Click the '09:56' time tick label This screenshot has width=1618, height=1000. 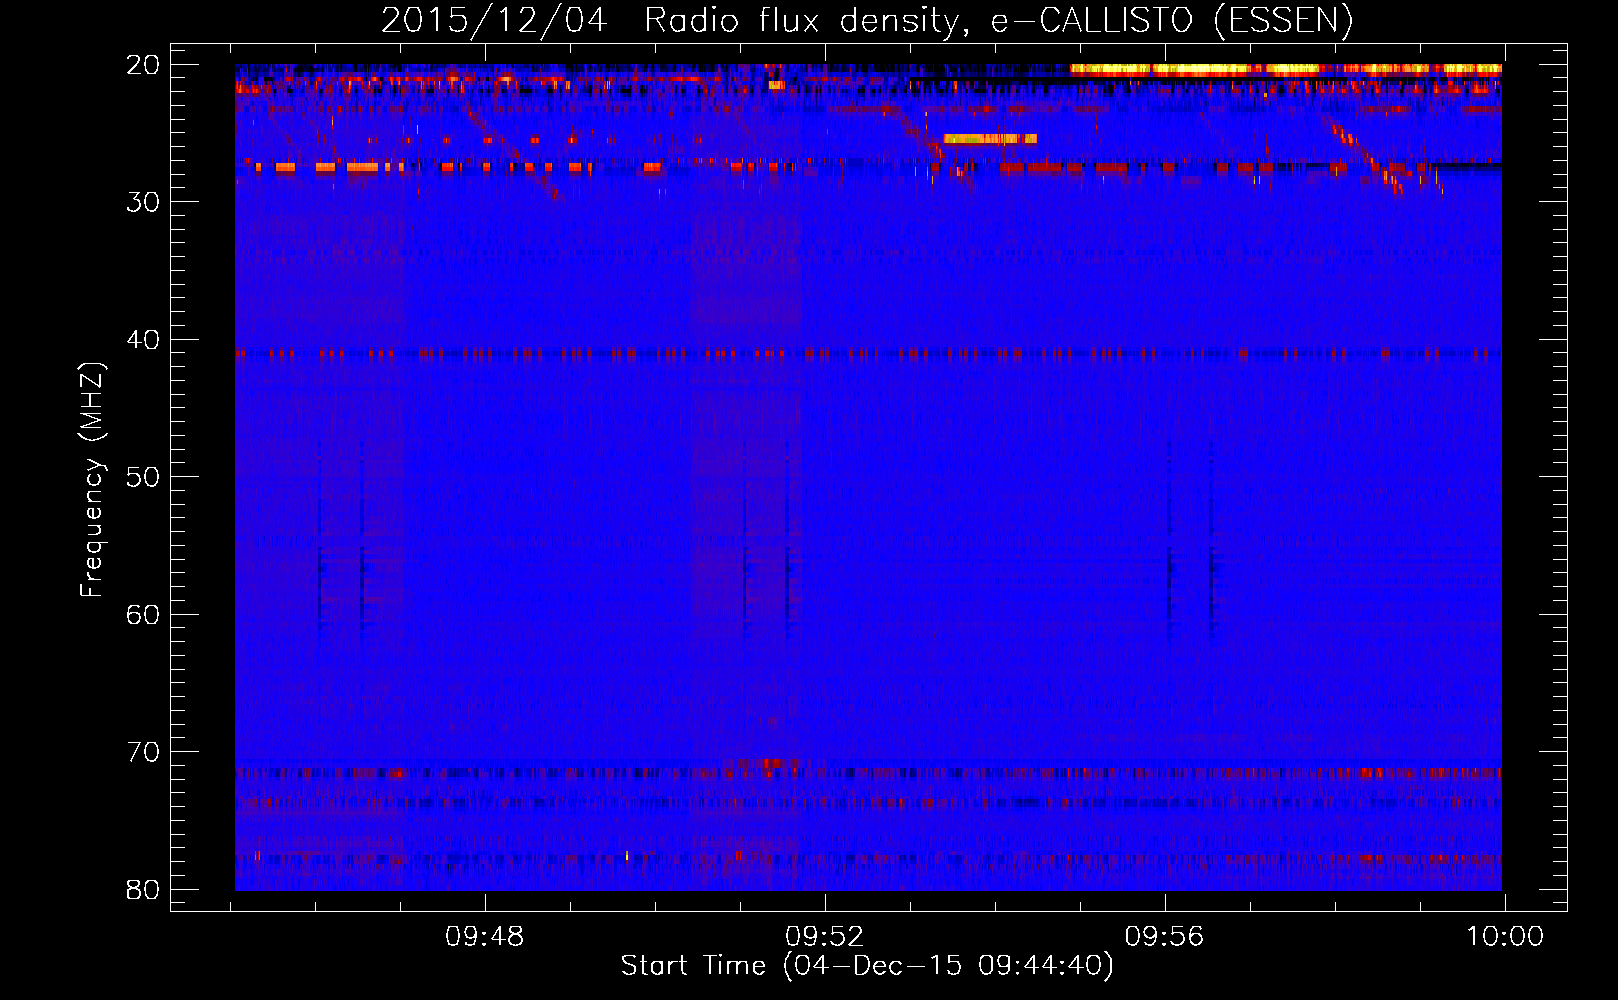point(1165,937)
